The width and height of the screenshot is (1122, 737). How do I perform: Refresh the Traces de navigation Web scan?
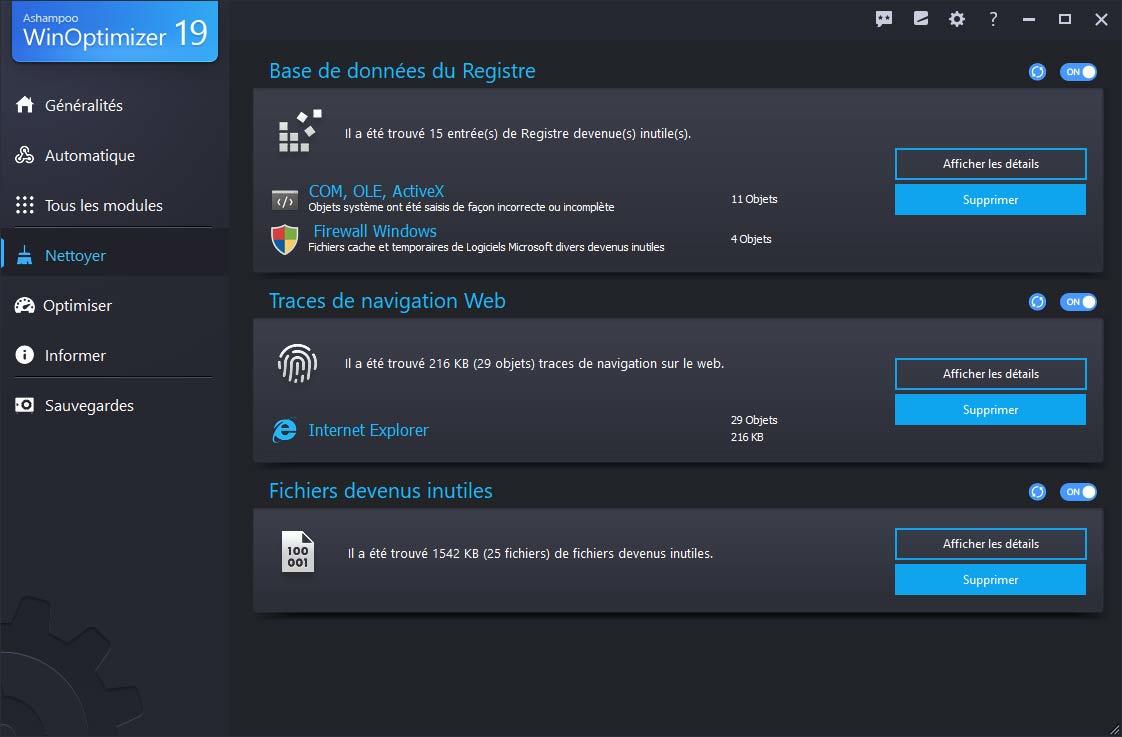coord(1038,302)
